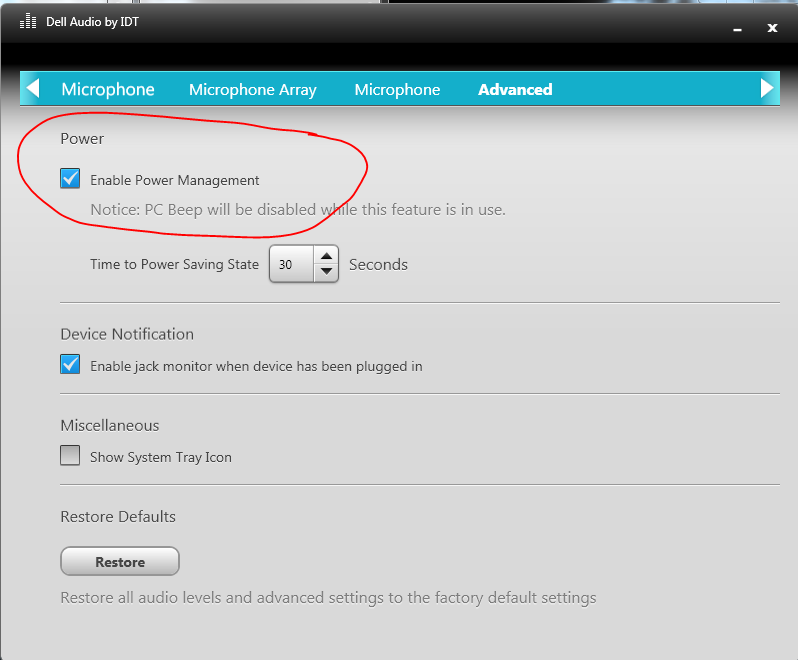
Task: Increase Time to Power Saving State value
Action: tap(327, 255)
